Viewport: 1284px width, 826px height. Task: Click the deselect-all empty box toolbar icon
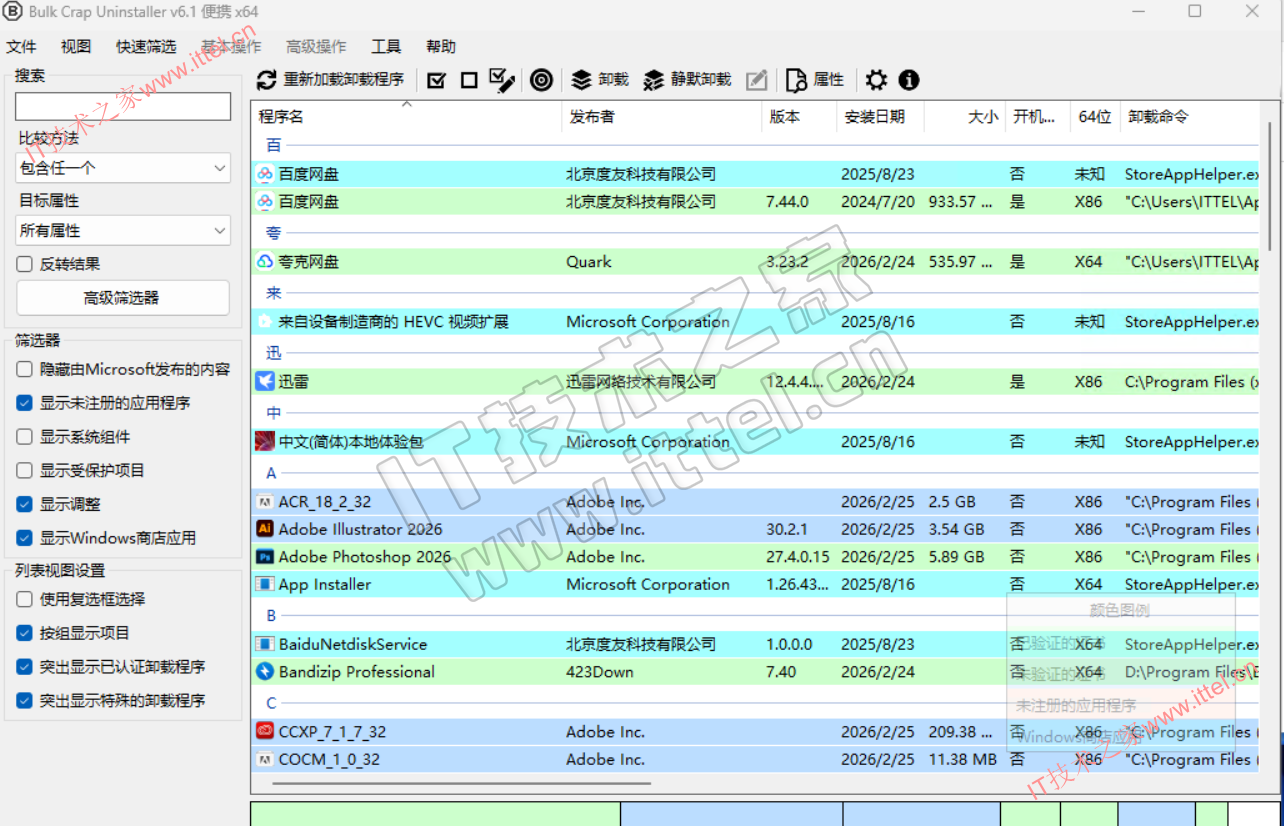(469, 80)
